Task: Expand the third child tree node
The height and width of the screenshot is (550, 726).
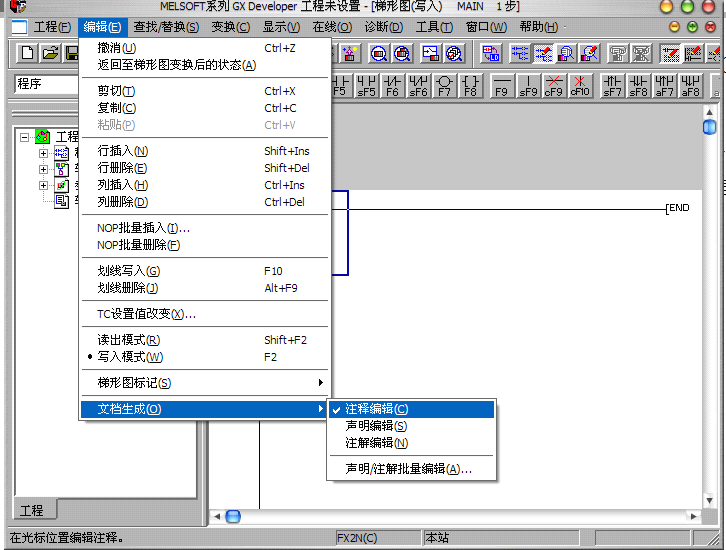Action: click(x=43, y=185)
